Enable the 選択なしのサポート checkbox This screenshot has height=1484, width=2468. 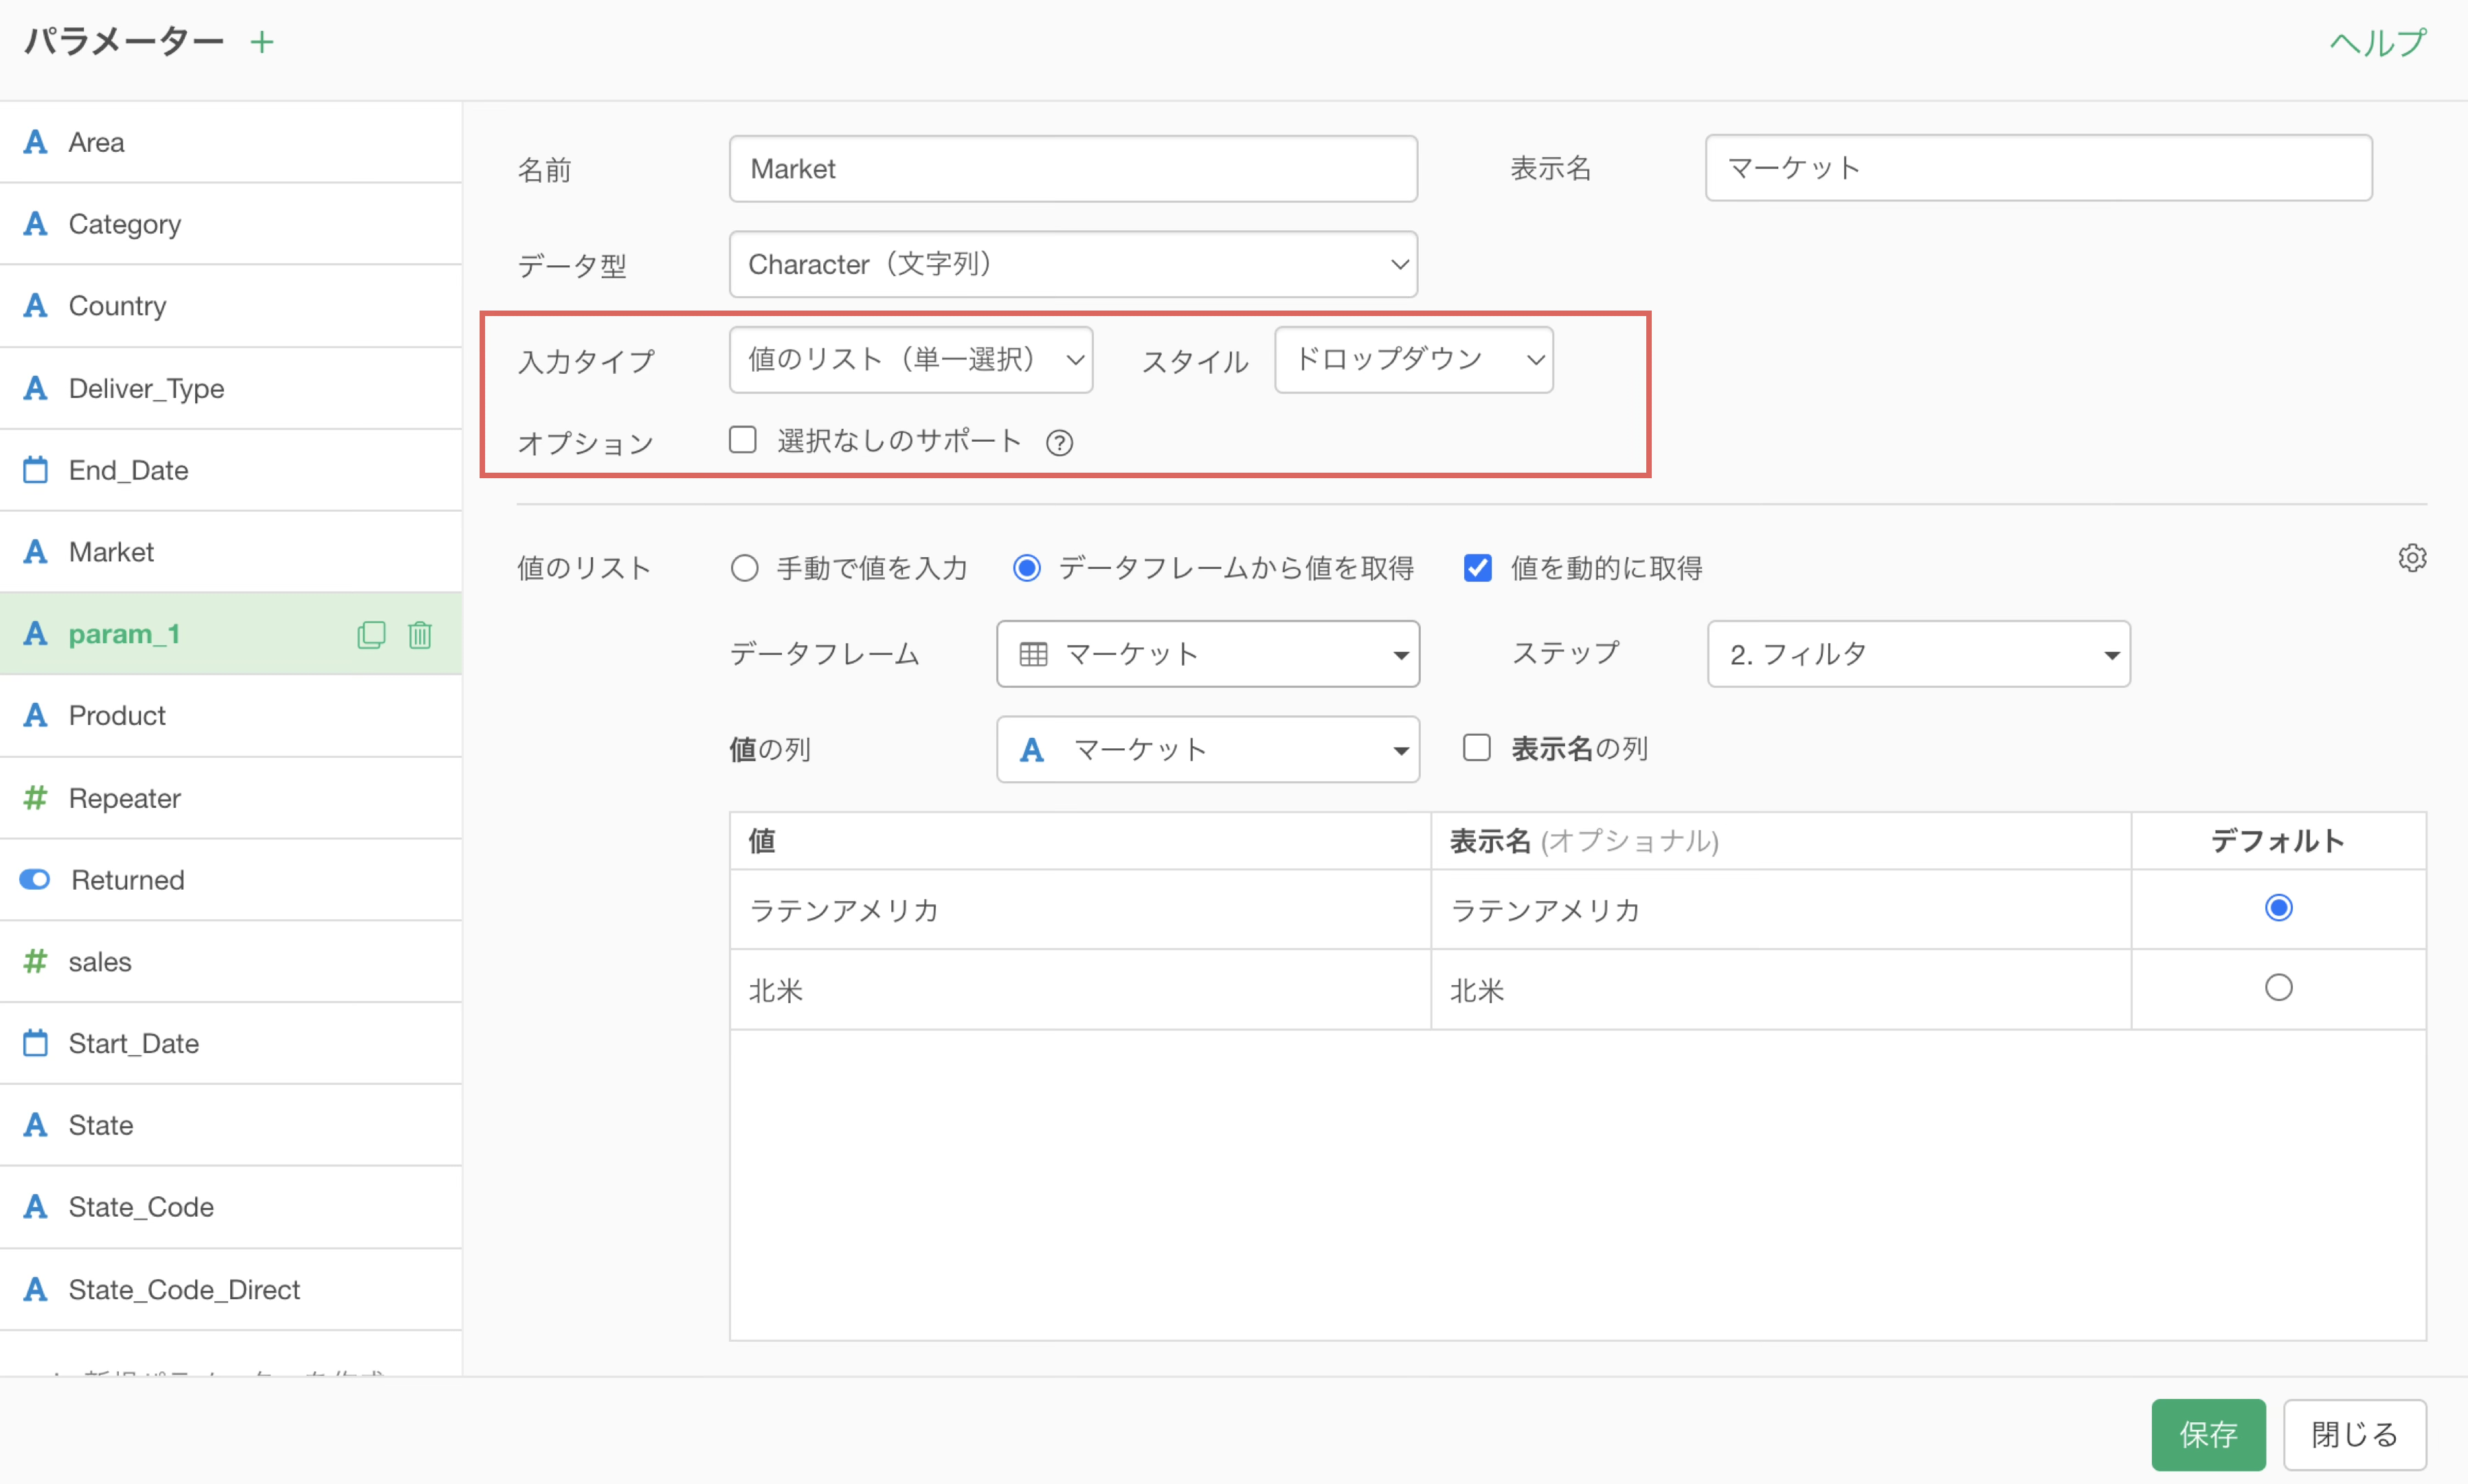[743, 440]
